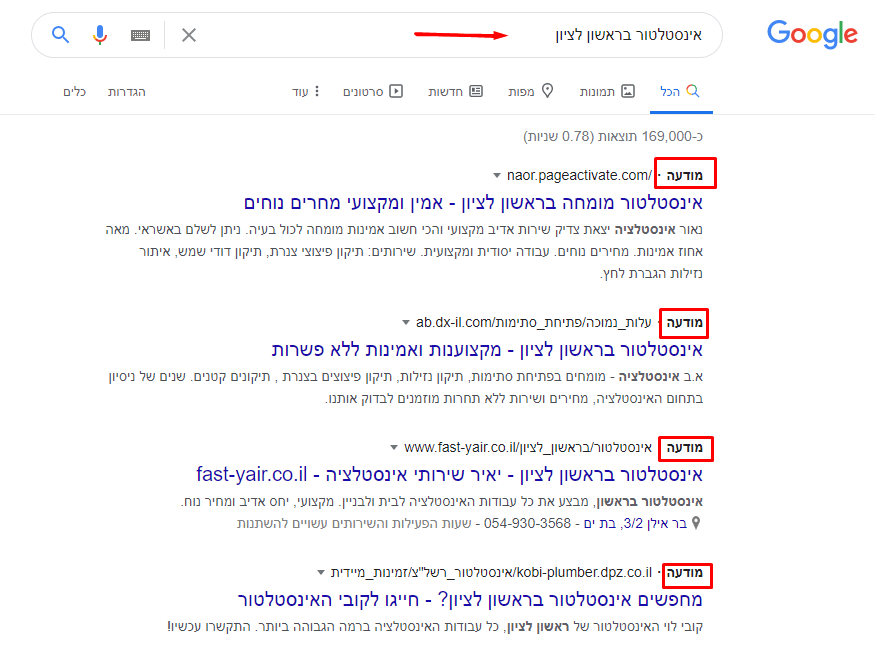Click phone number 054-930-3568
875x646 pixels.
[x=527, y=523]
